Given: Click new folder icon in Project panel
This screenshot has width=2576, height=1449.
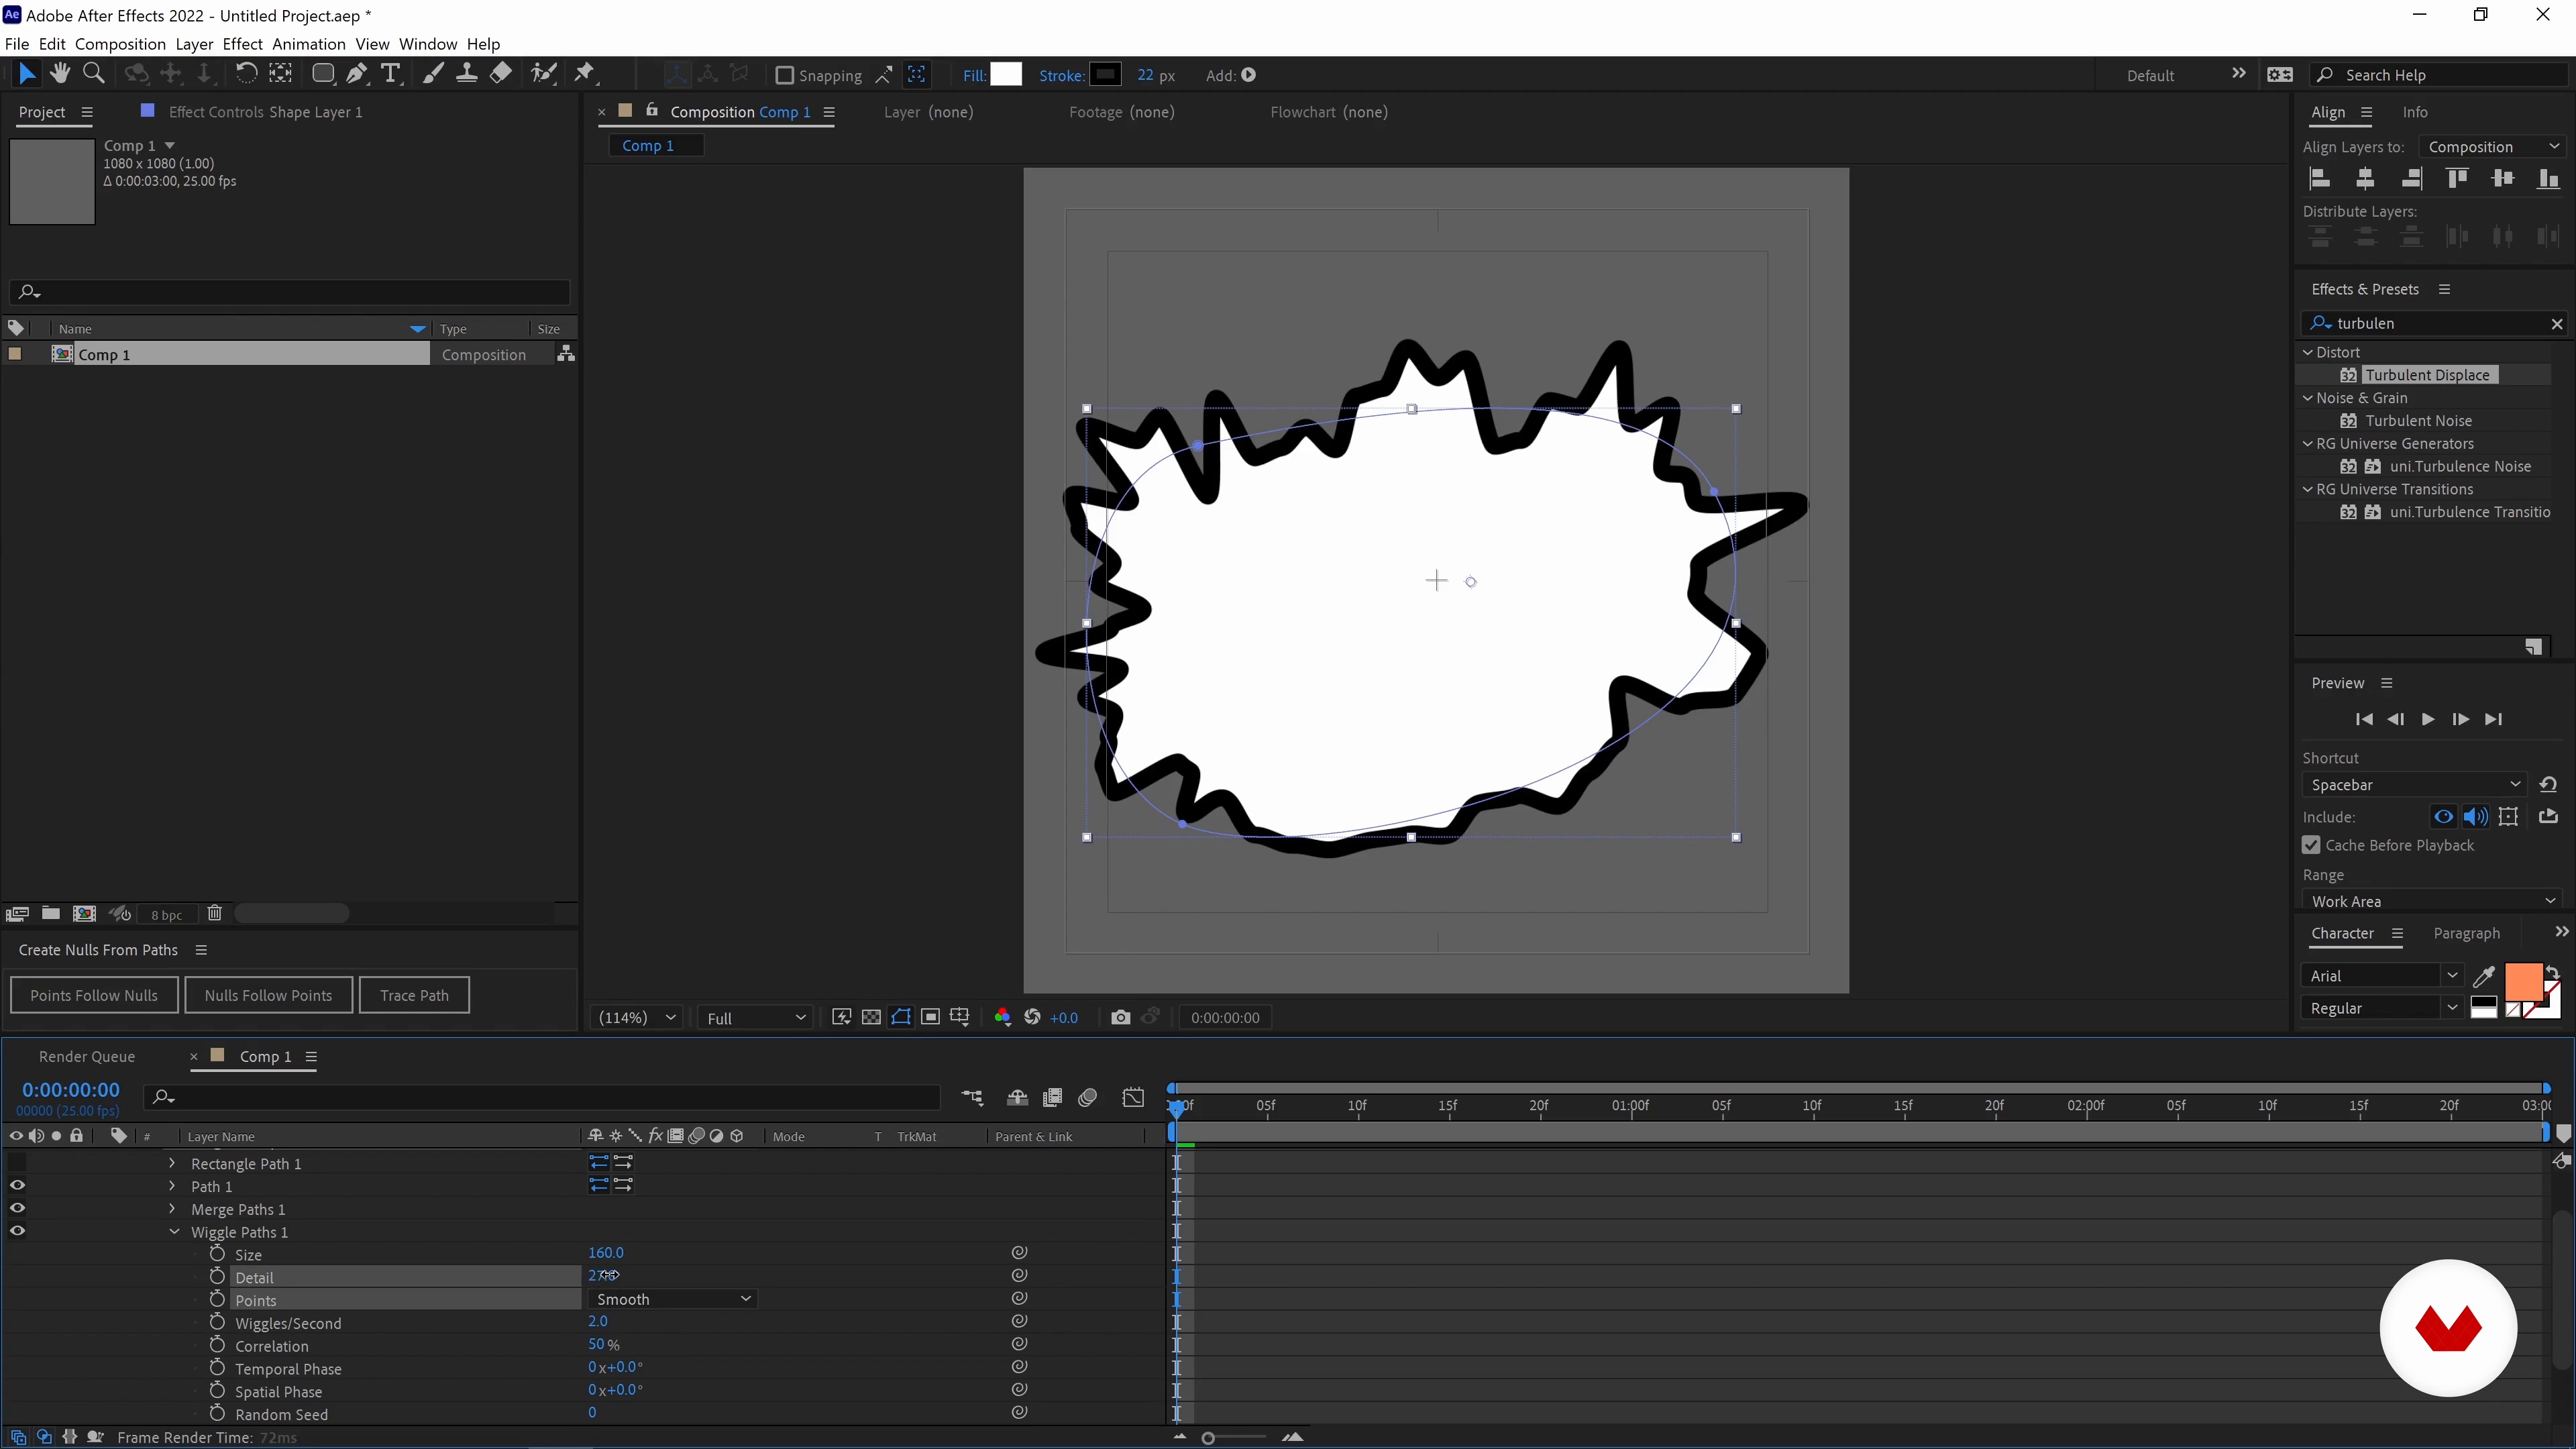Looking at the screenshot, I should click(50, 913).
